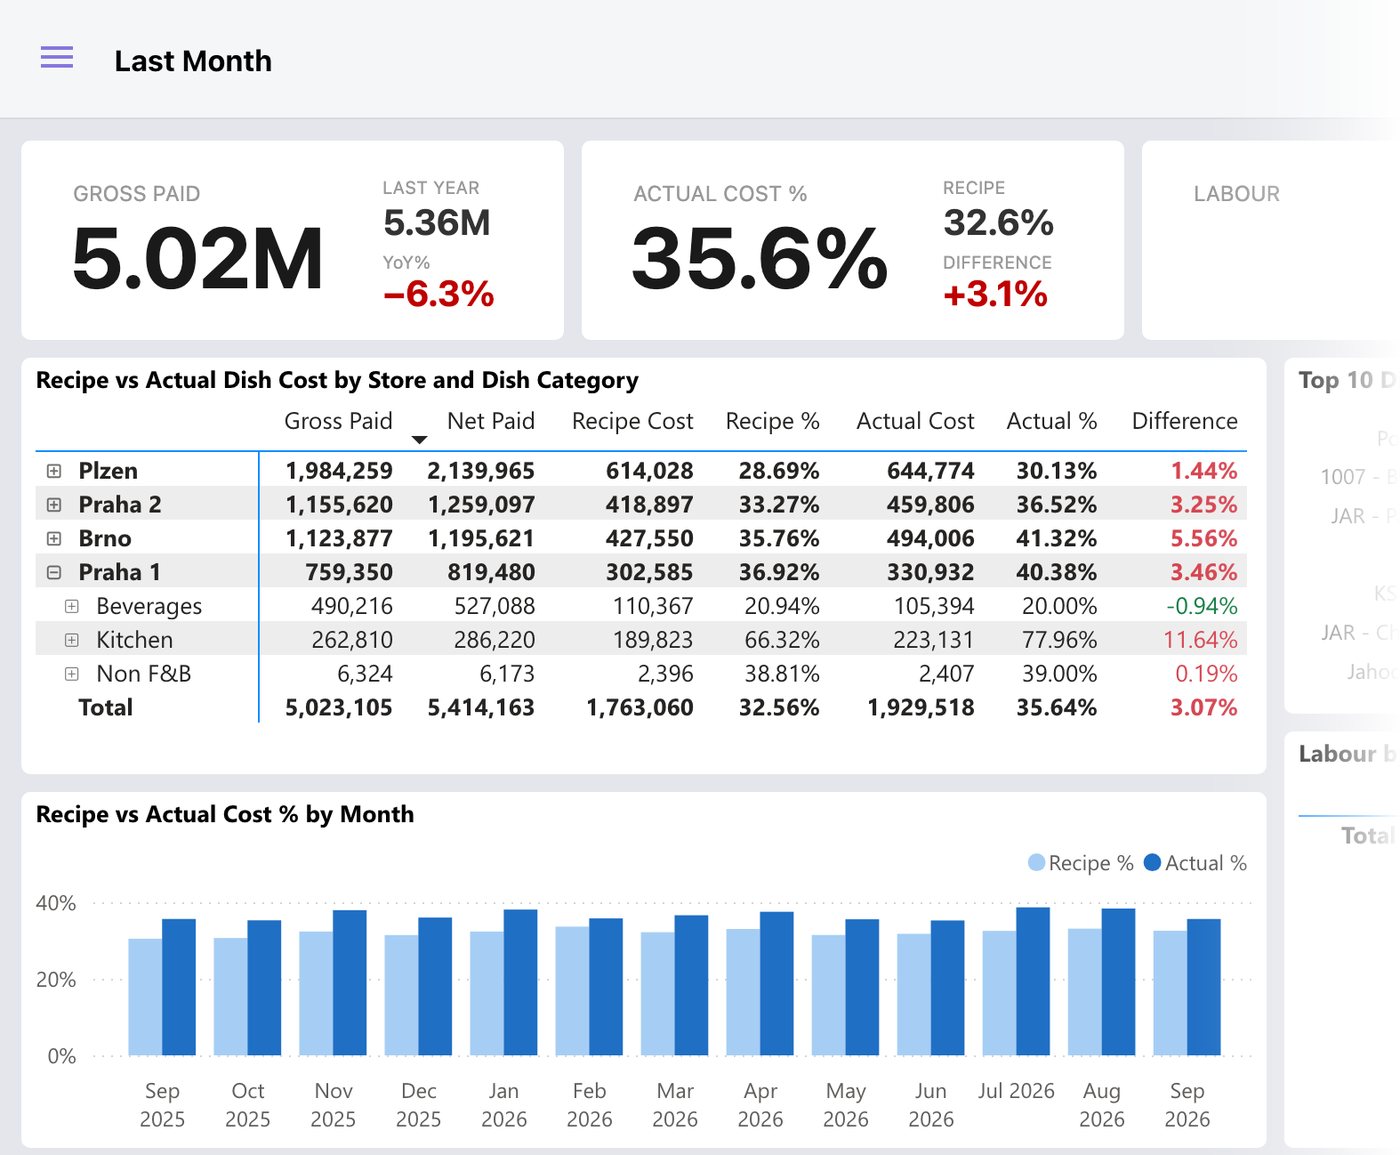Sort by Recipe % column header
Screen dimensions: 1400x1155
[x=772, y=421]
